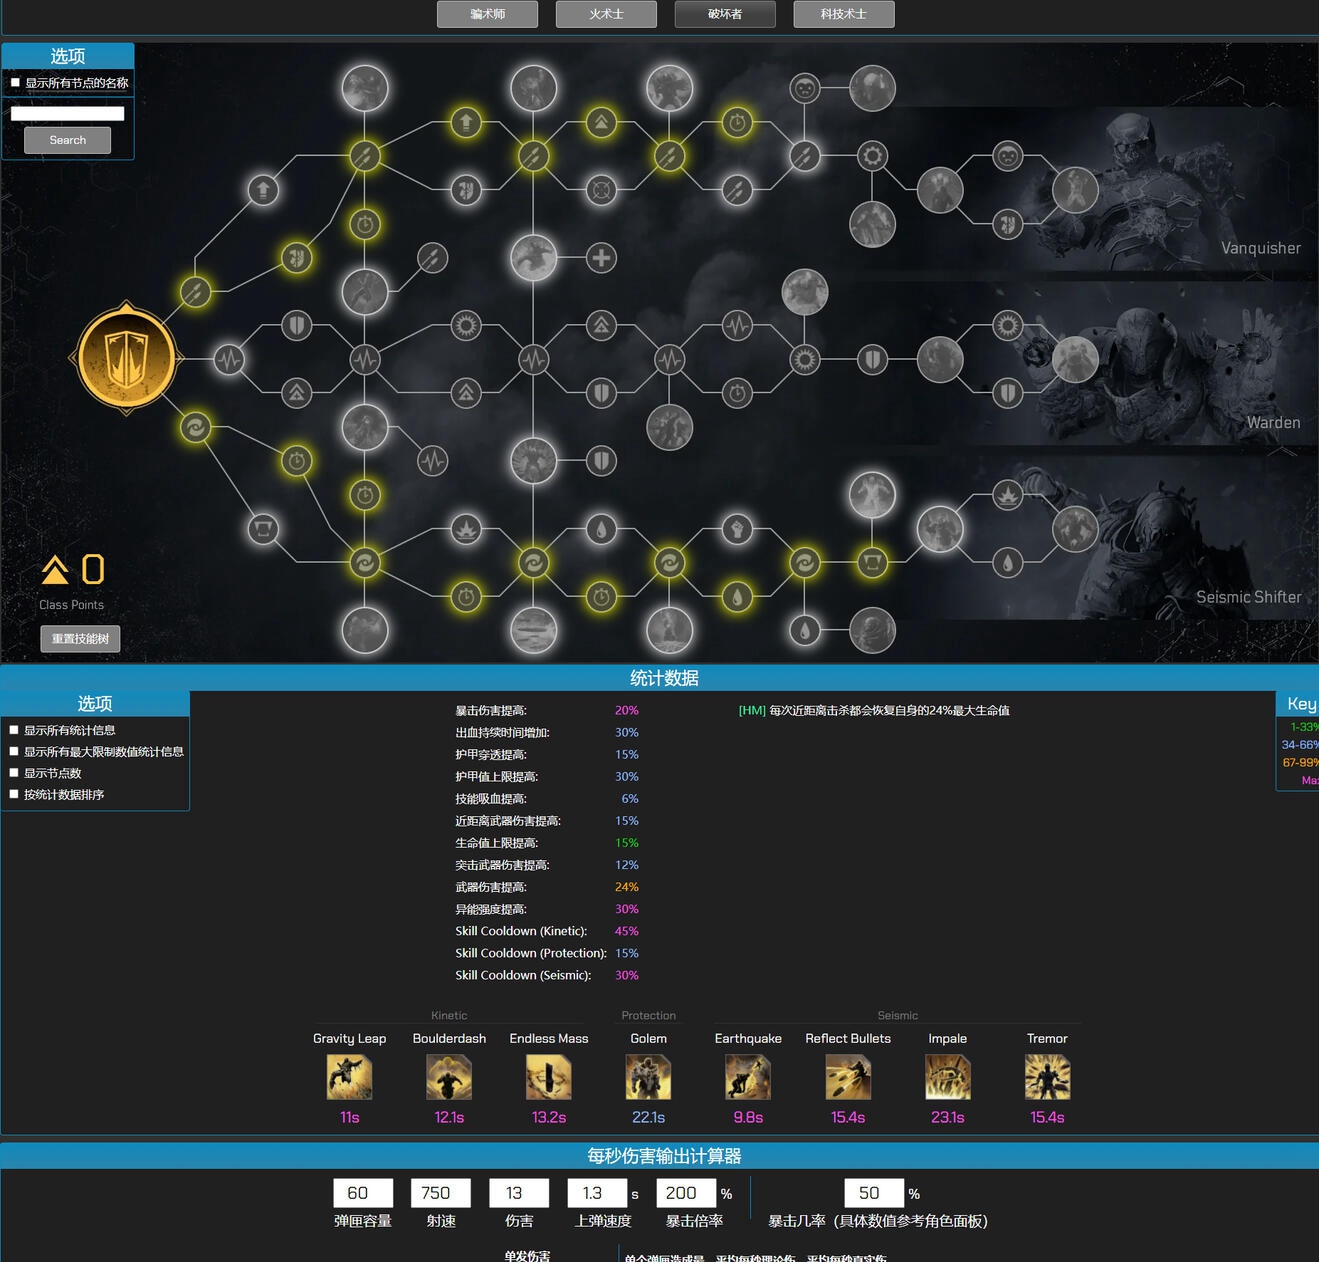Image resolution: width=1319 pixels, height=1262 pixels.
Task: Click the 护甲穿透提高 stat row
Action: 547,755
